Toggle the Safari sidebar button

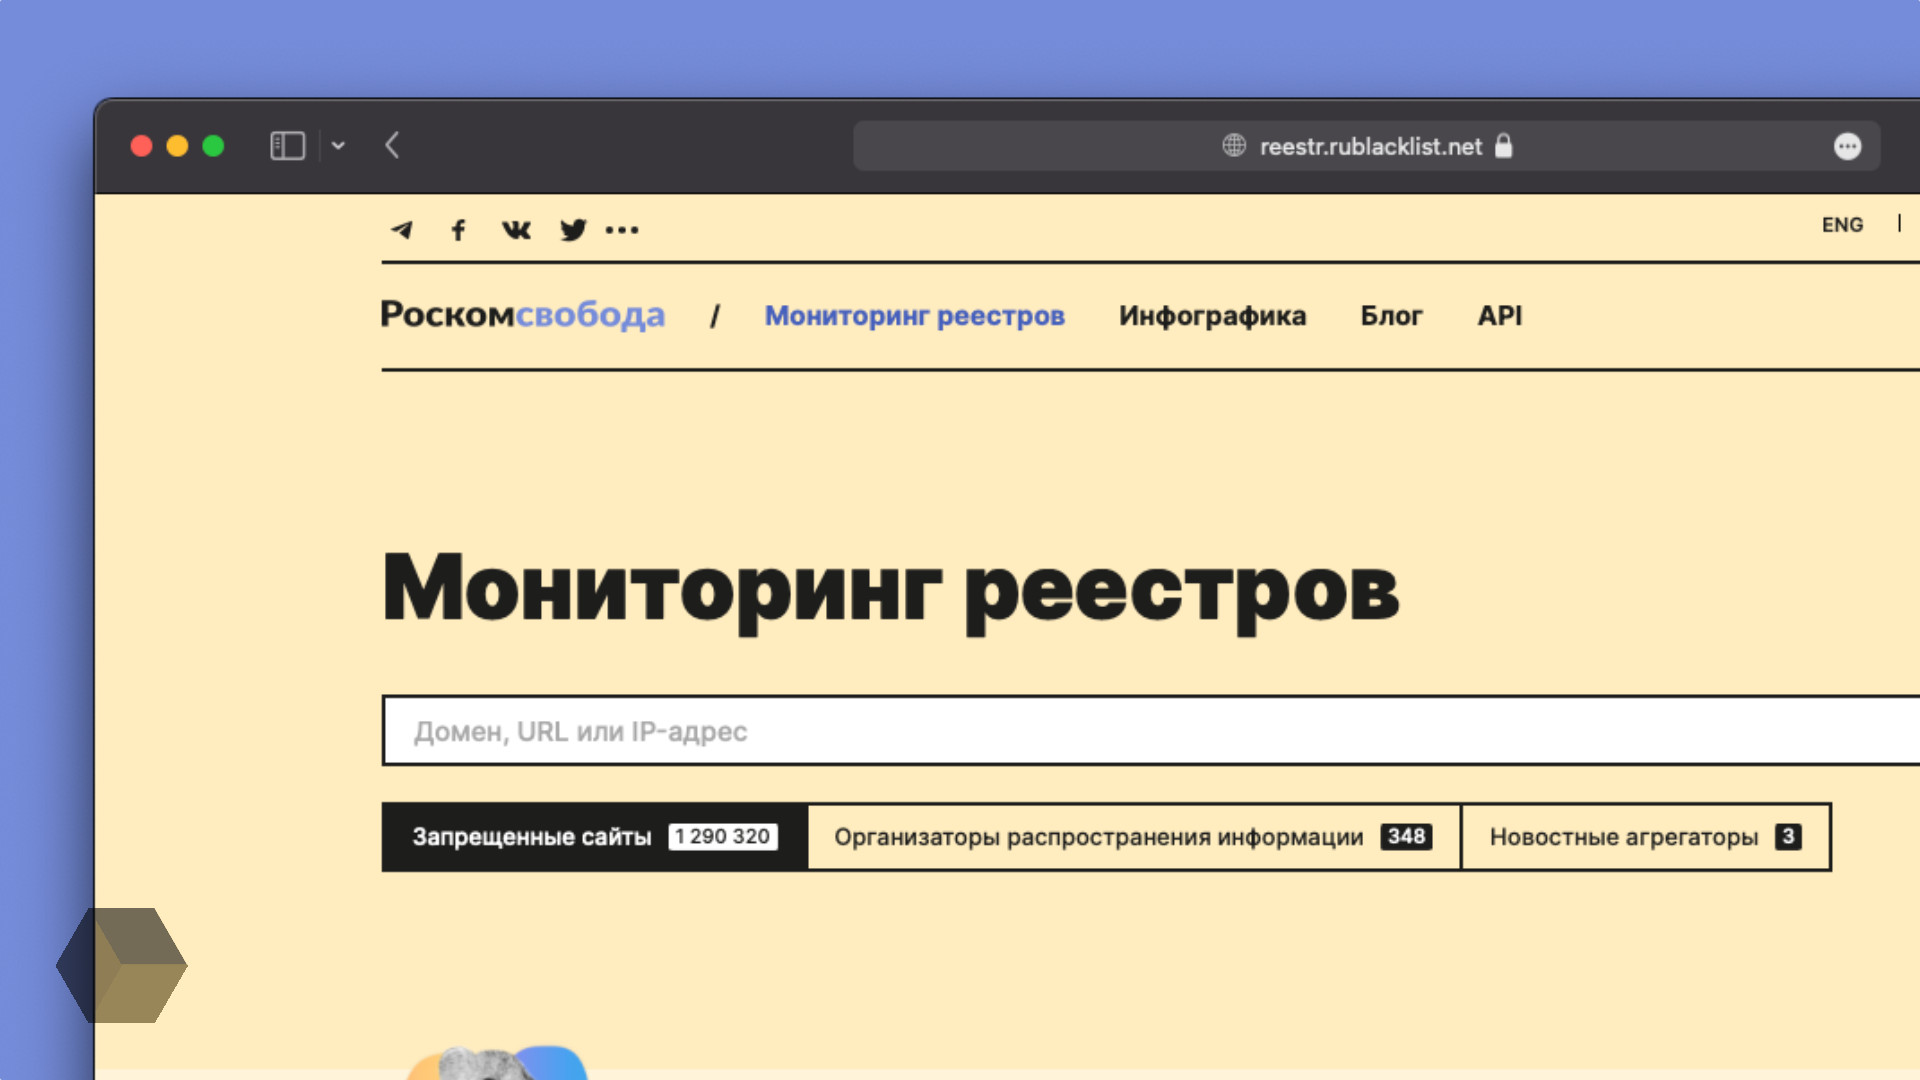click(x=287, y=146)
